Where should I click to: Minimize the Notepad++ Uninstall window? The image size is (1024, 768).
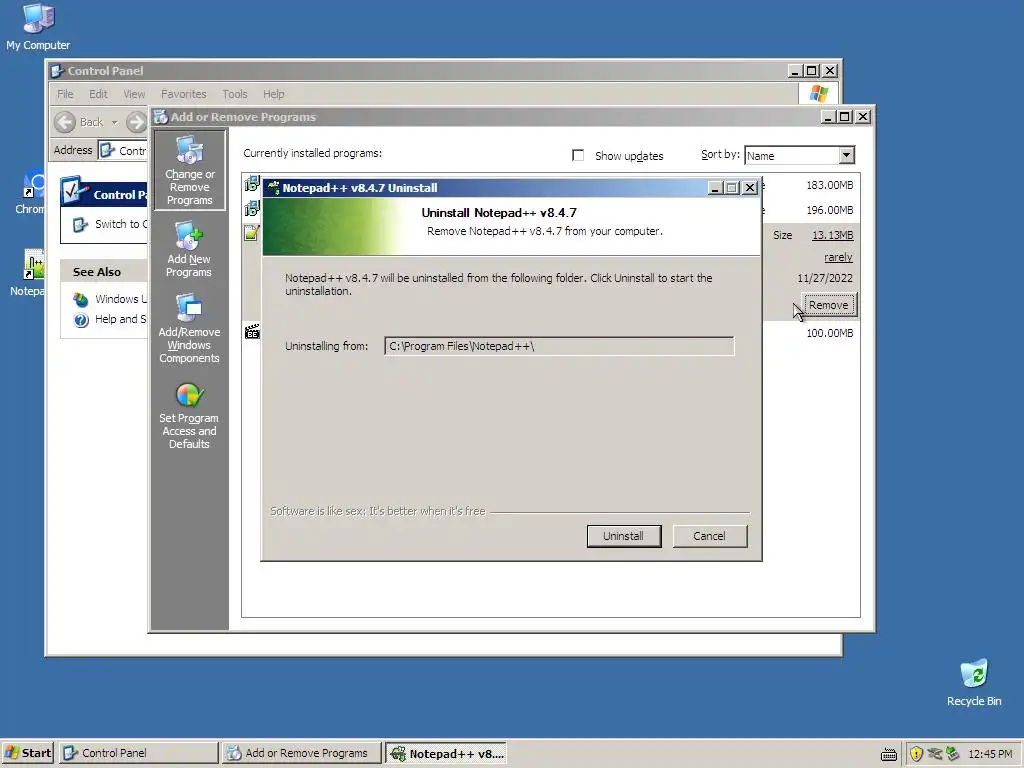715,188
